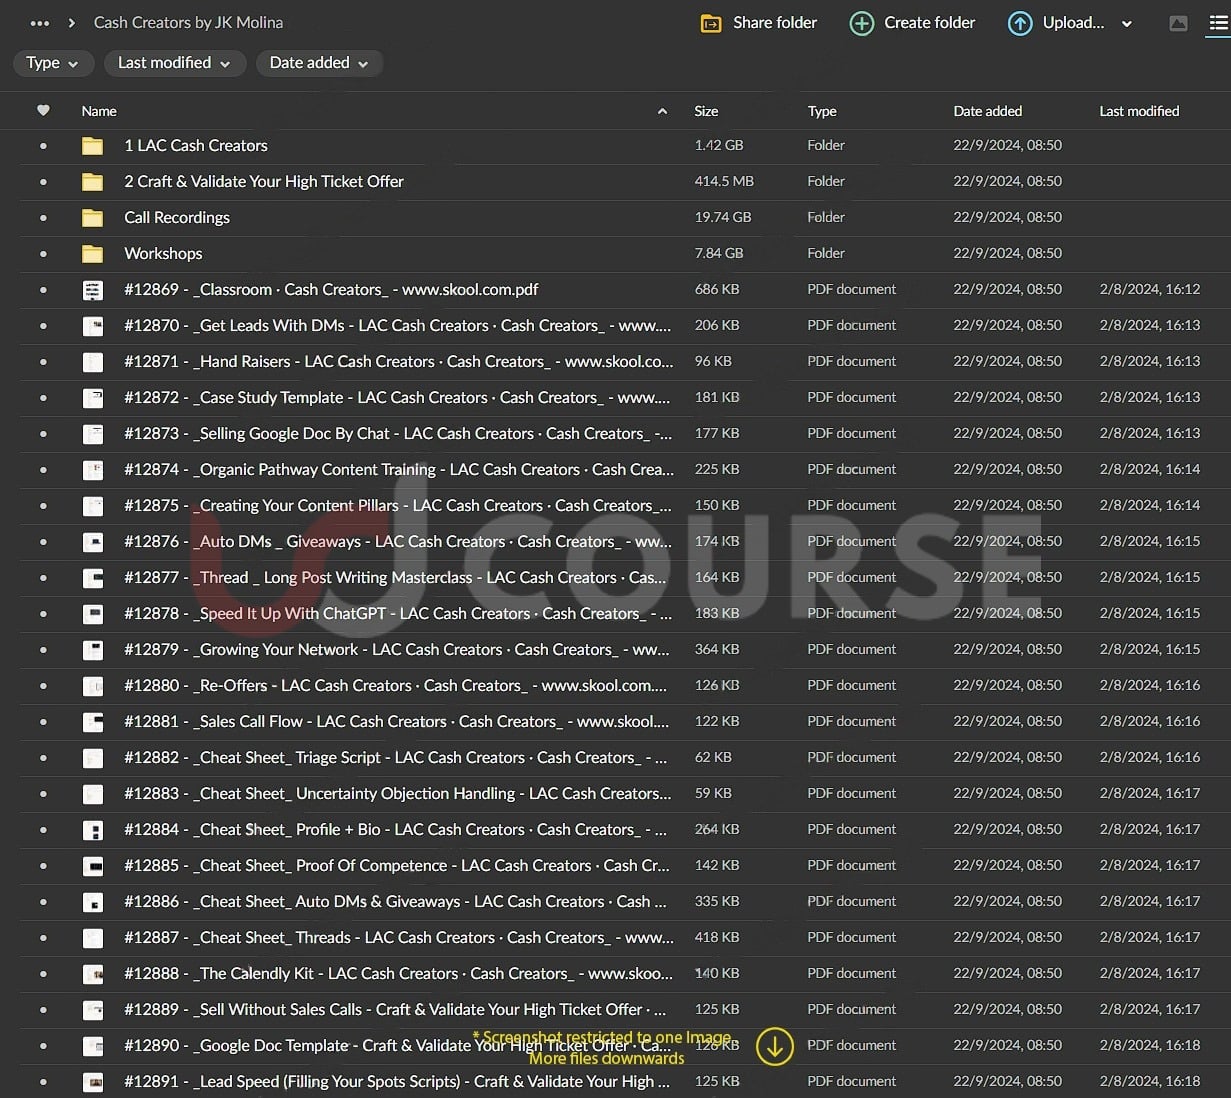Select the #12881 Sales Call Flow PDF
This screenshot has width=1231, height=1098.
395,722
